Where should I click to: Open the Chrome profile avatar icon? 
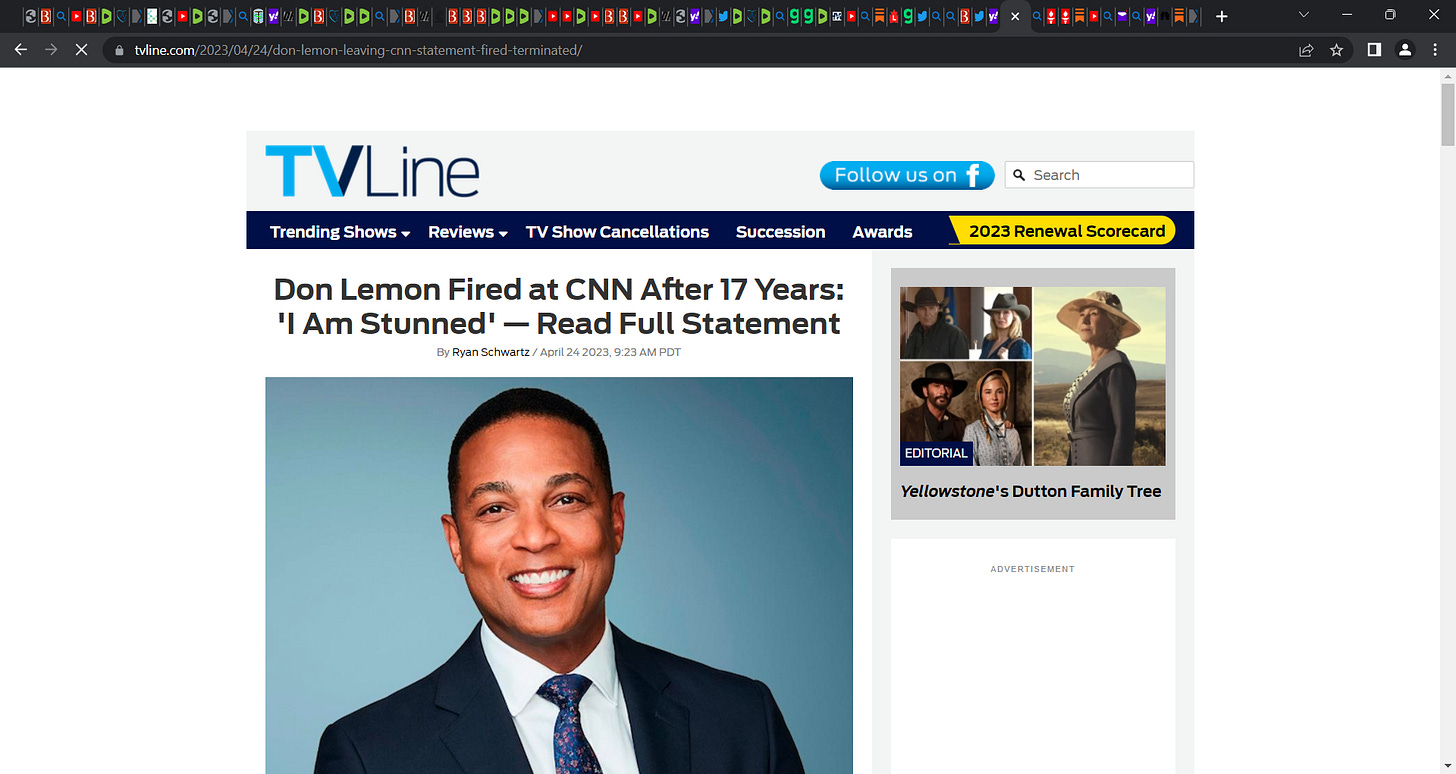coord(1405,50)
